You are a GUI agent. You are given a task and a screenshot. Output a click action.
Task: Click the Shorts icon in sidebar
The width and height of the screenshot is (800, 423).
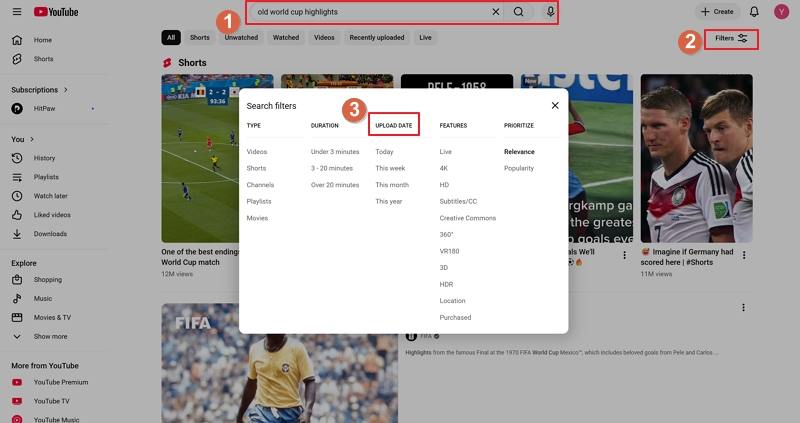click(x=17, y=59)
